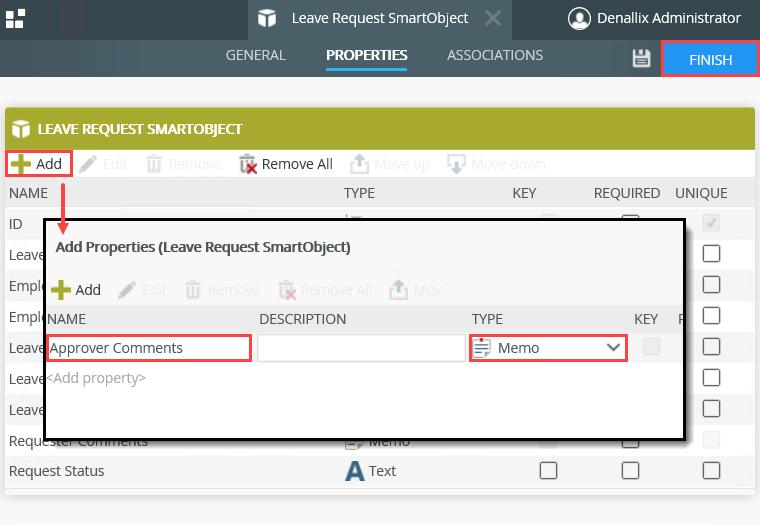
Task: Click the Text type icon for Request Status
Action: (355, 471)
